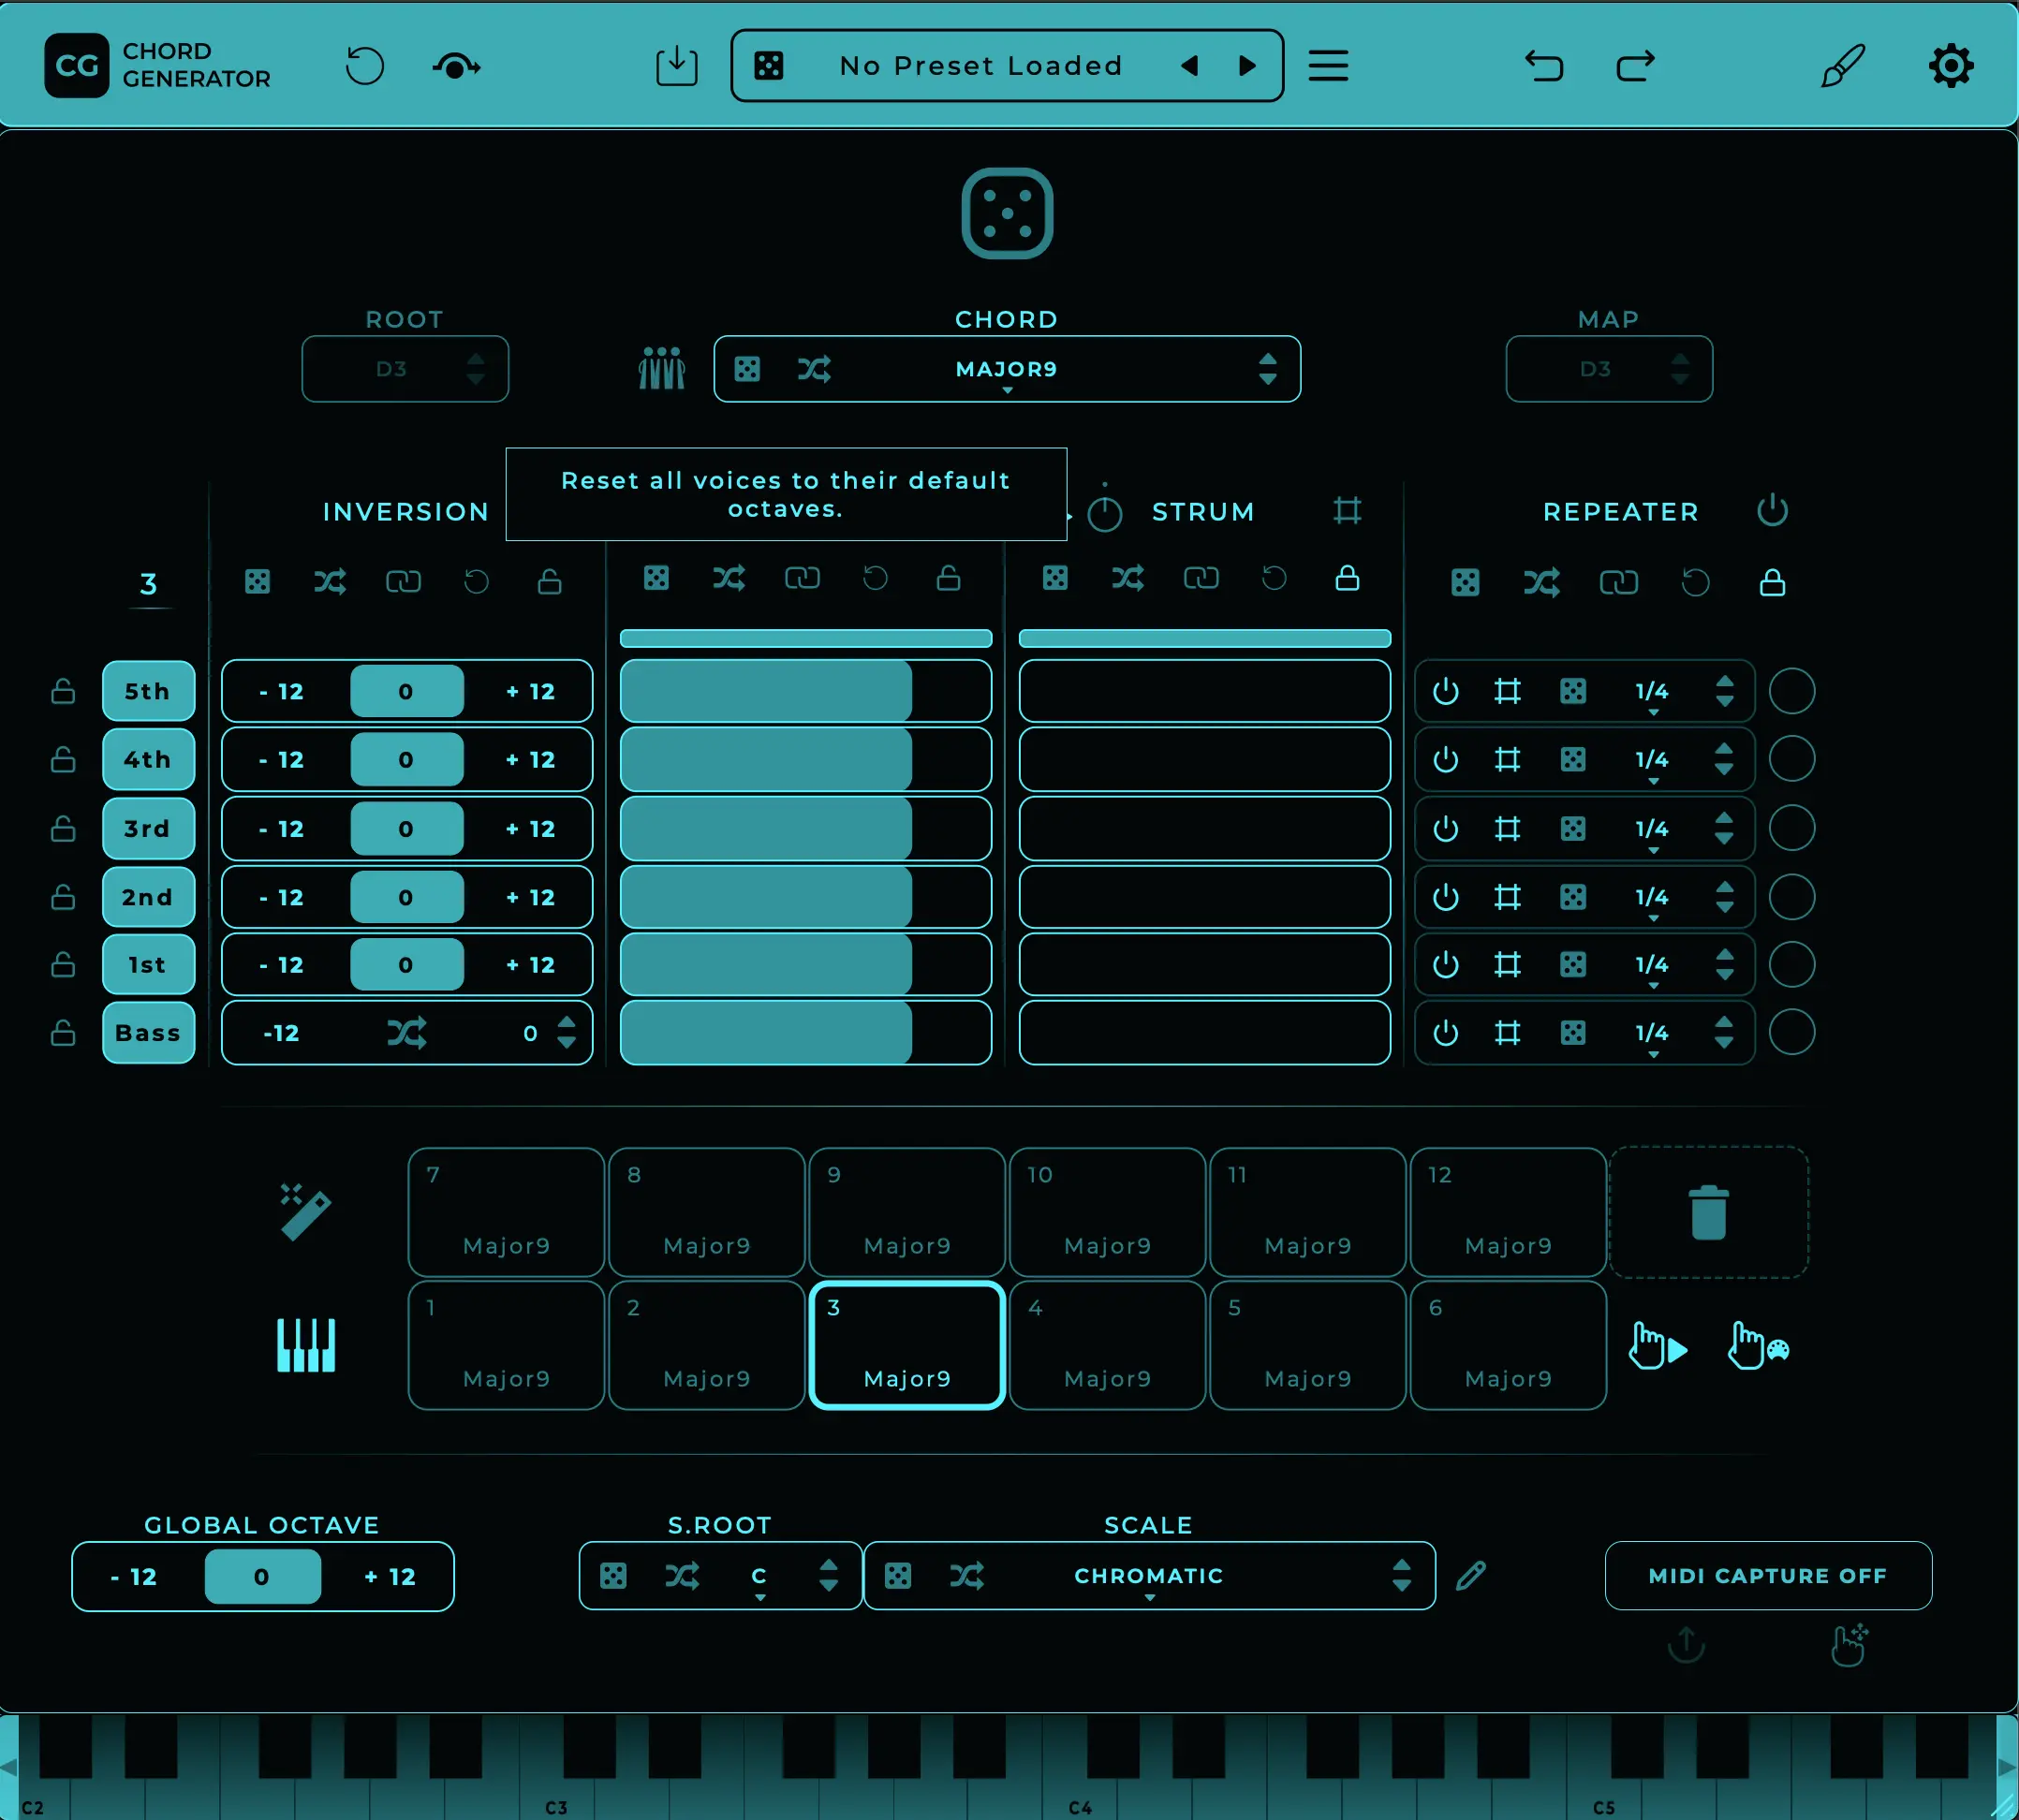
Task: Open settings with the gear icon
Action: (1950, 66)
